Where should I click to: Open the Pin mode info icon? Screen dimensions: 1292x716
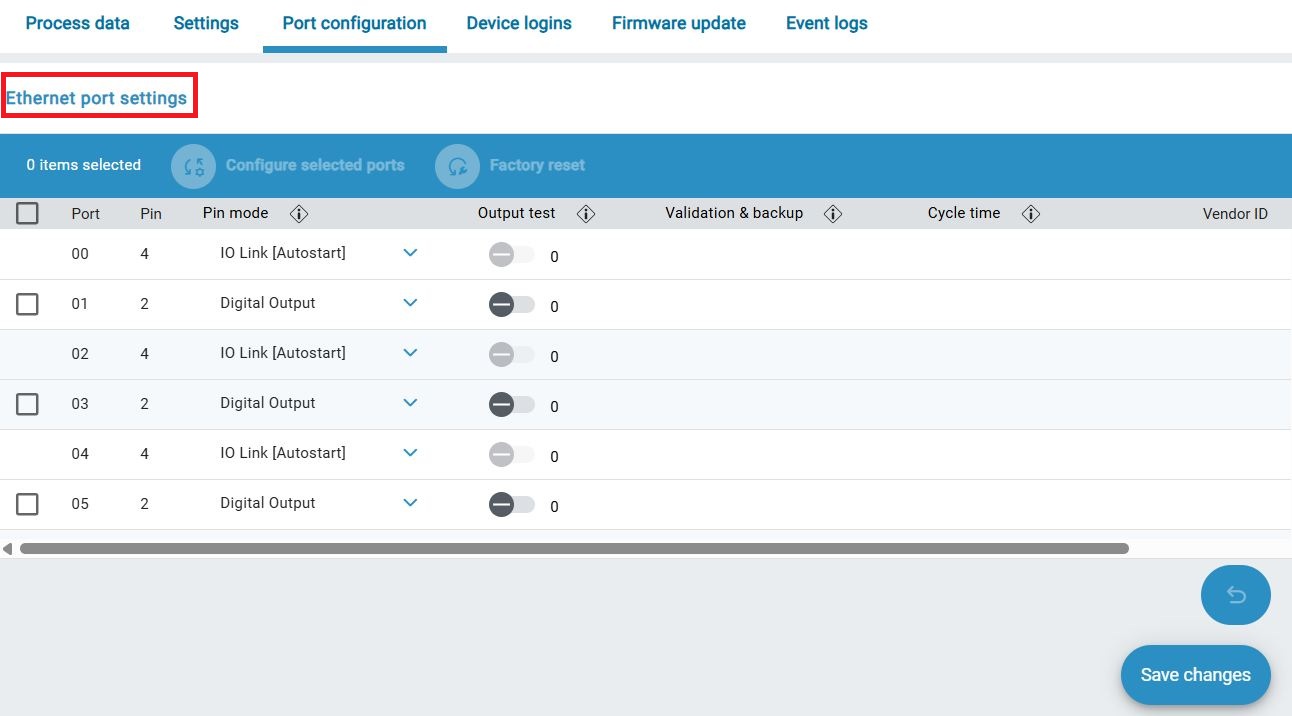point(298,213)
